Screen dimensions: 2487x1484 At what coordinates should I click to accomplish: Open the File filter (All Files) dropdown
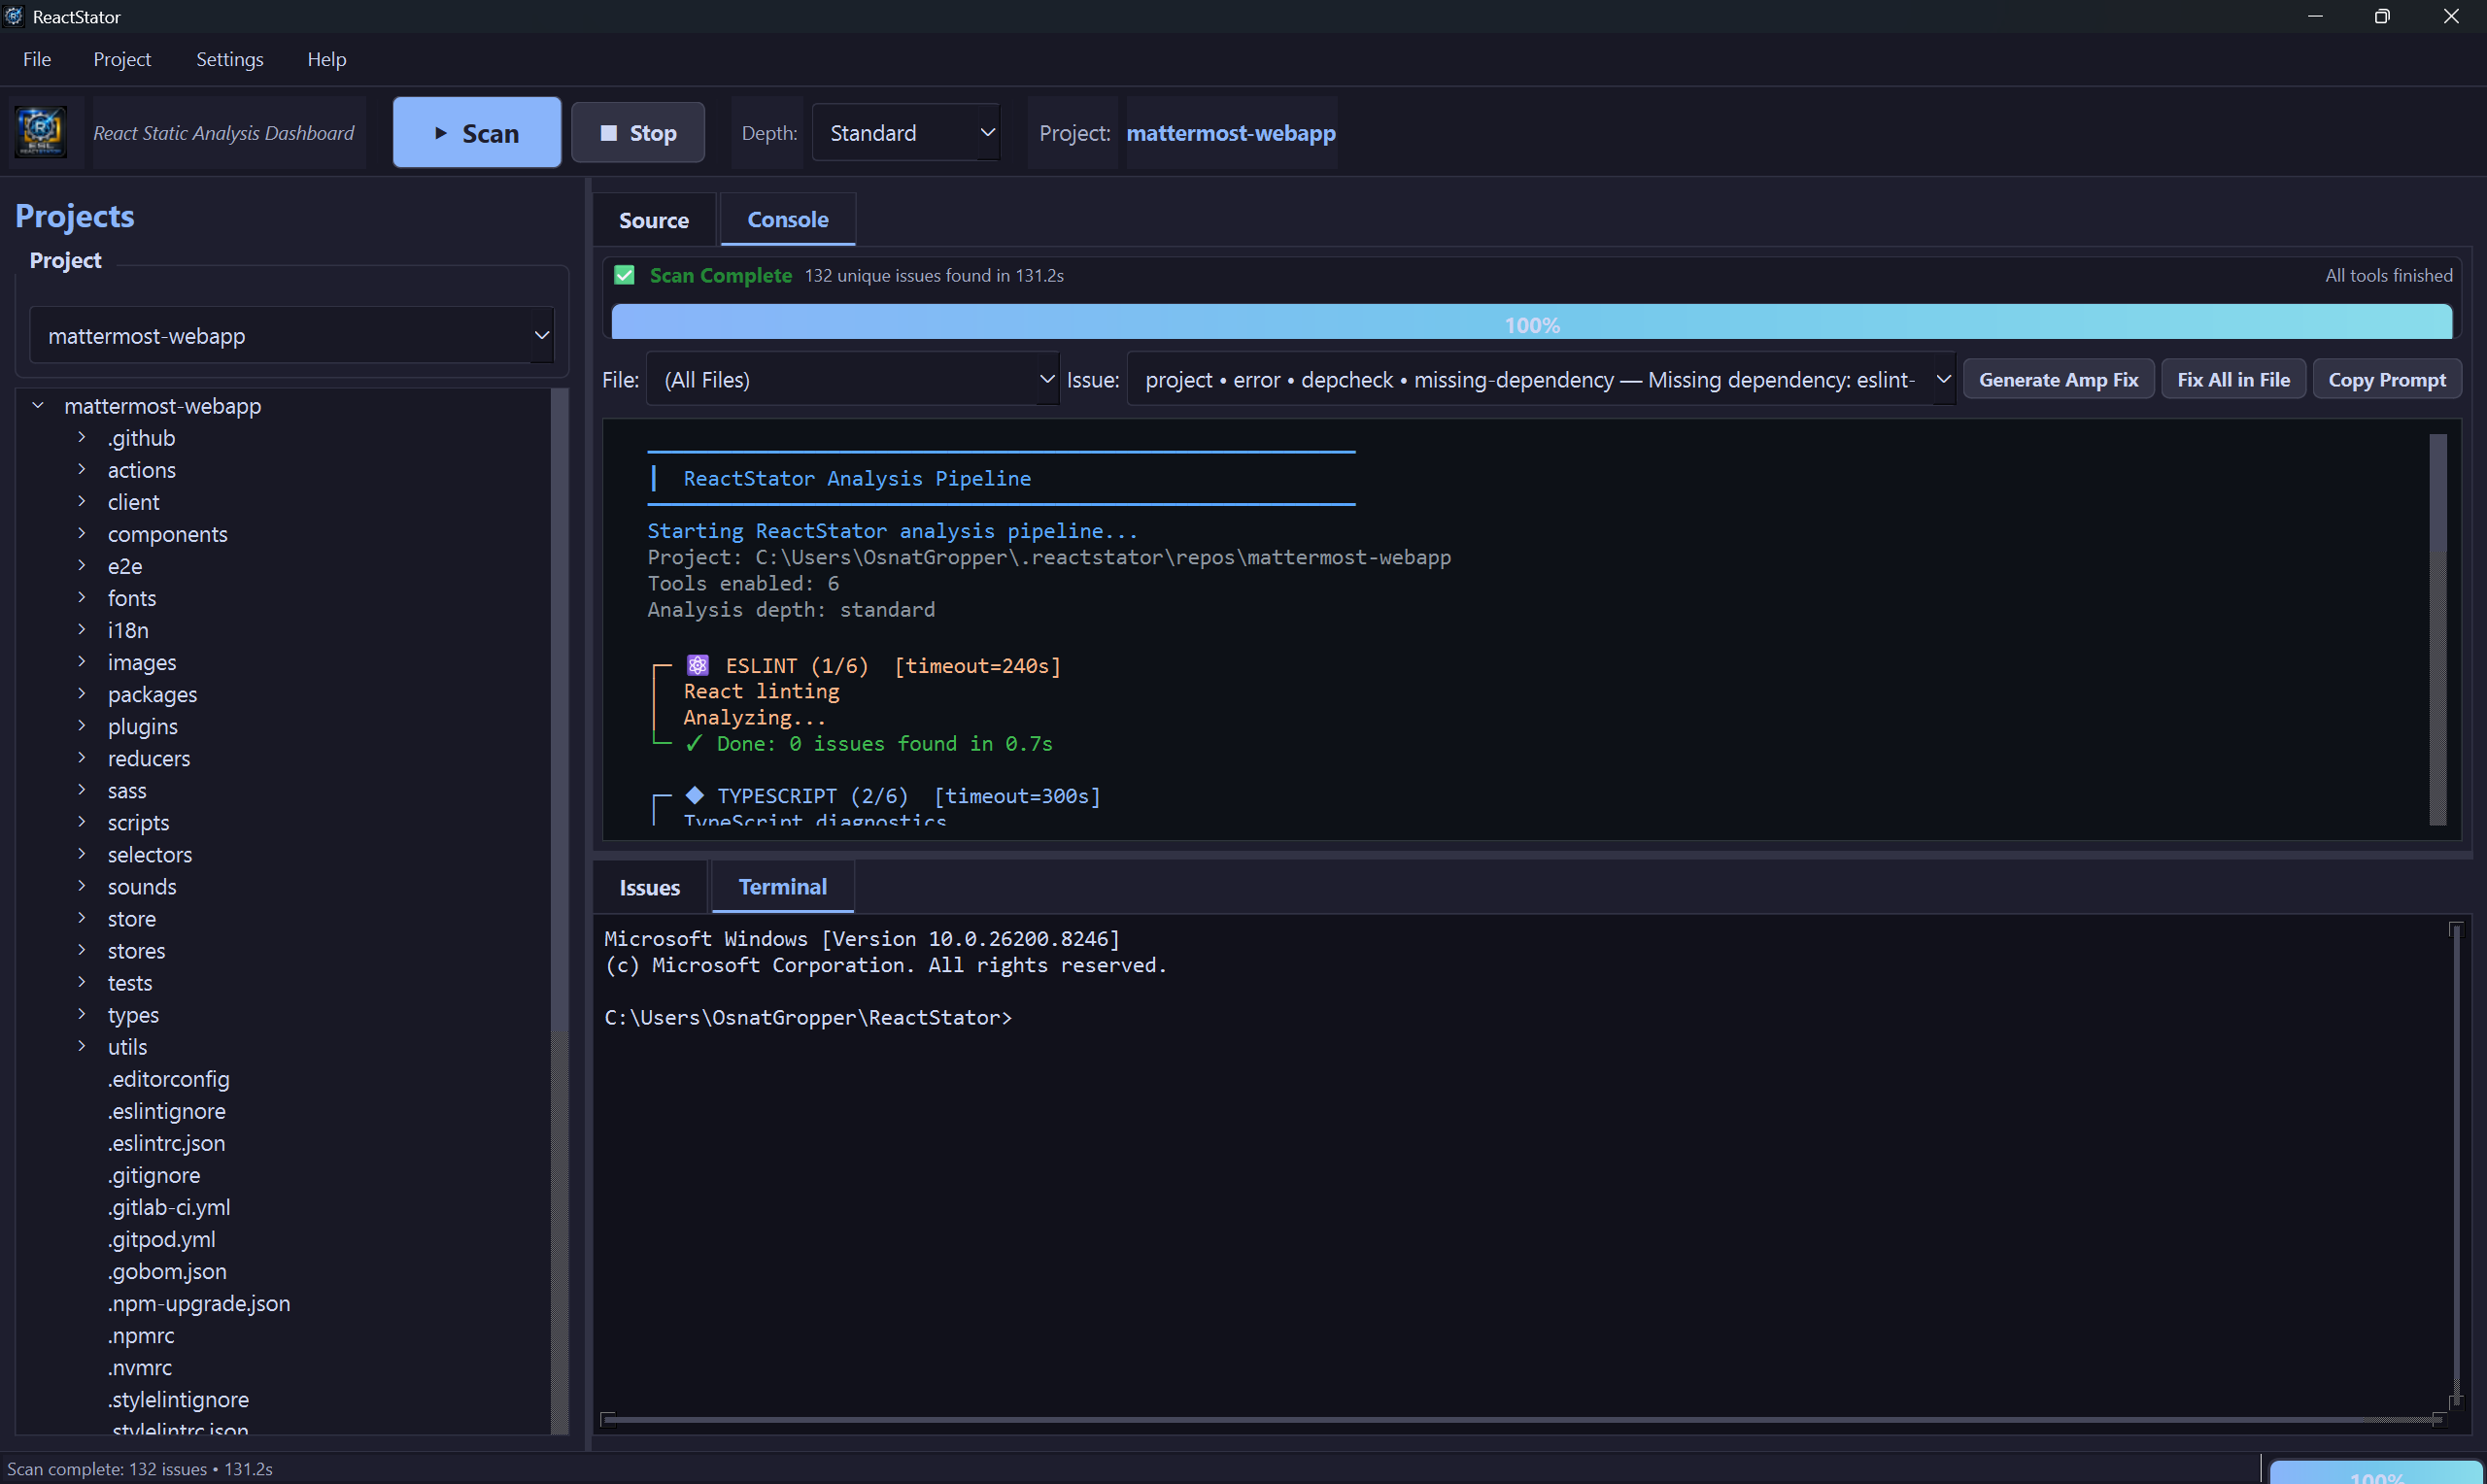853,379
